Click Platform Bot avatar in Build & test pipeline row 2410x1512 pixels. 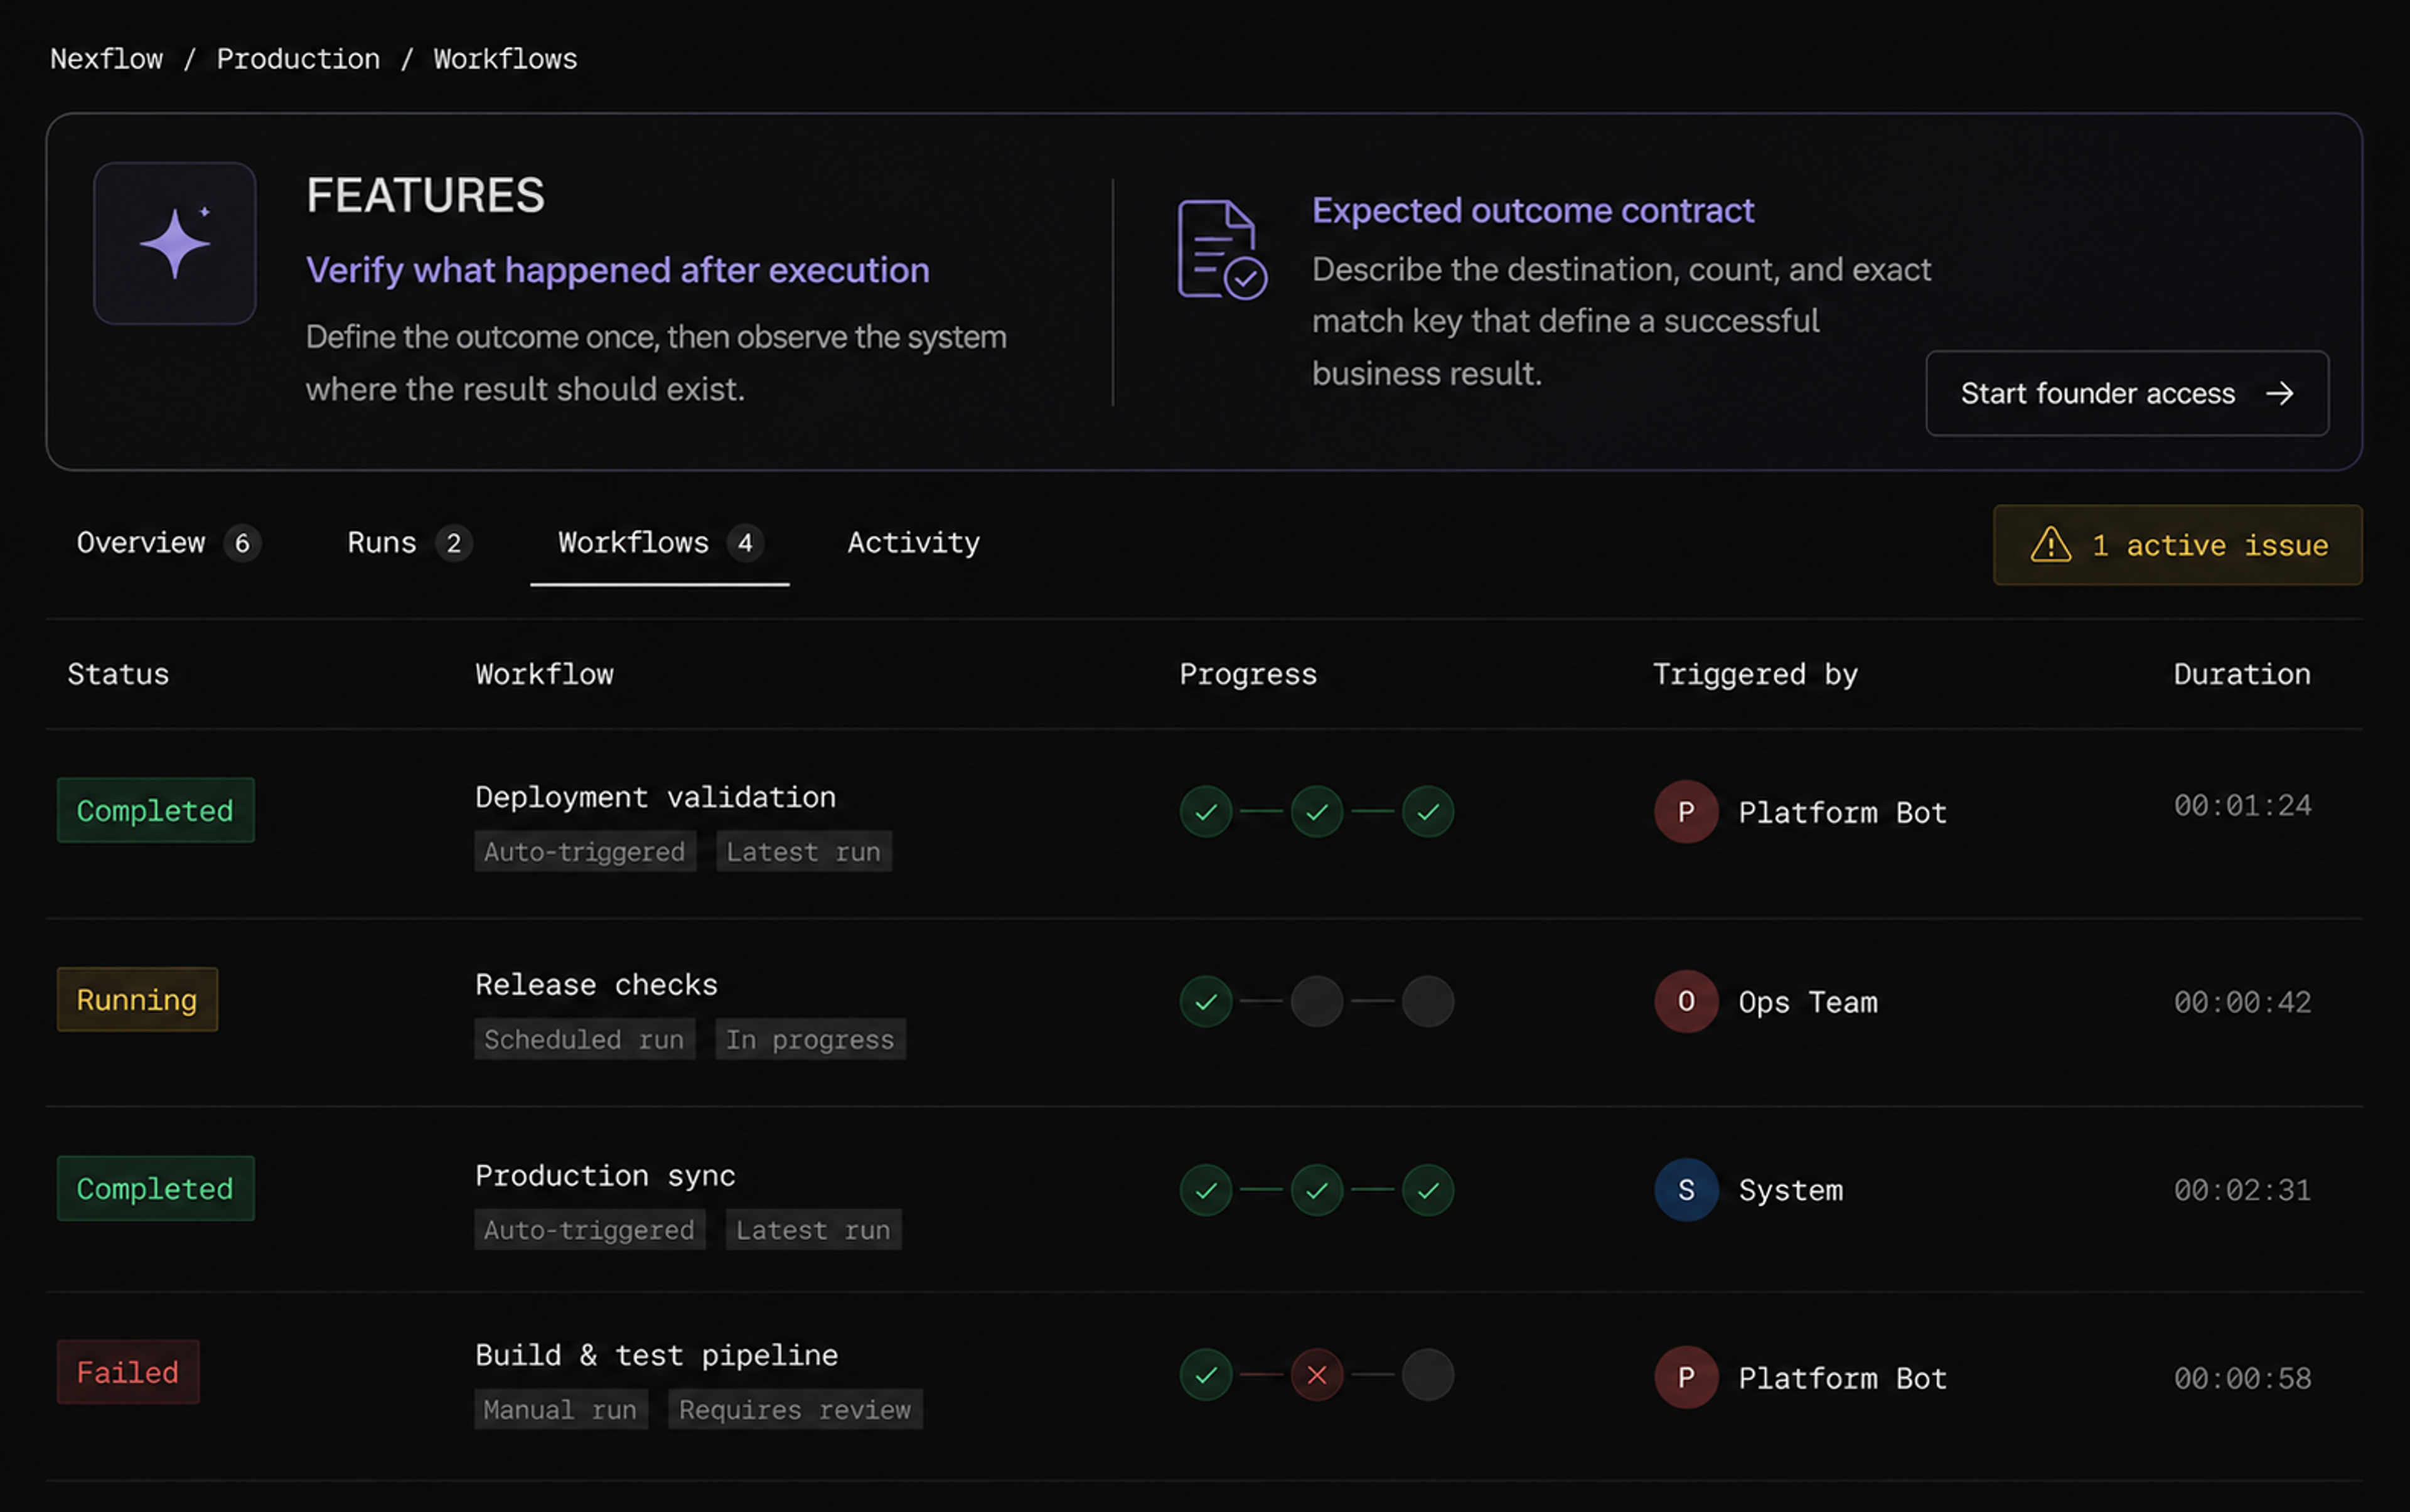click(x=1686, y=1377)
